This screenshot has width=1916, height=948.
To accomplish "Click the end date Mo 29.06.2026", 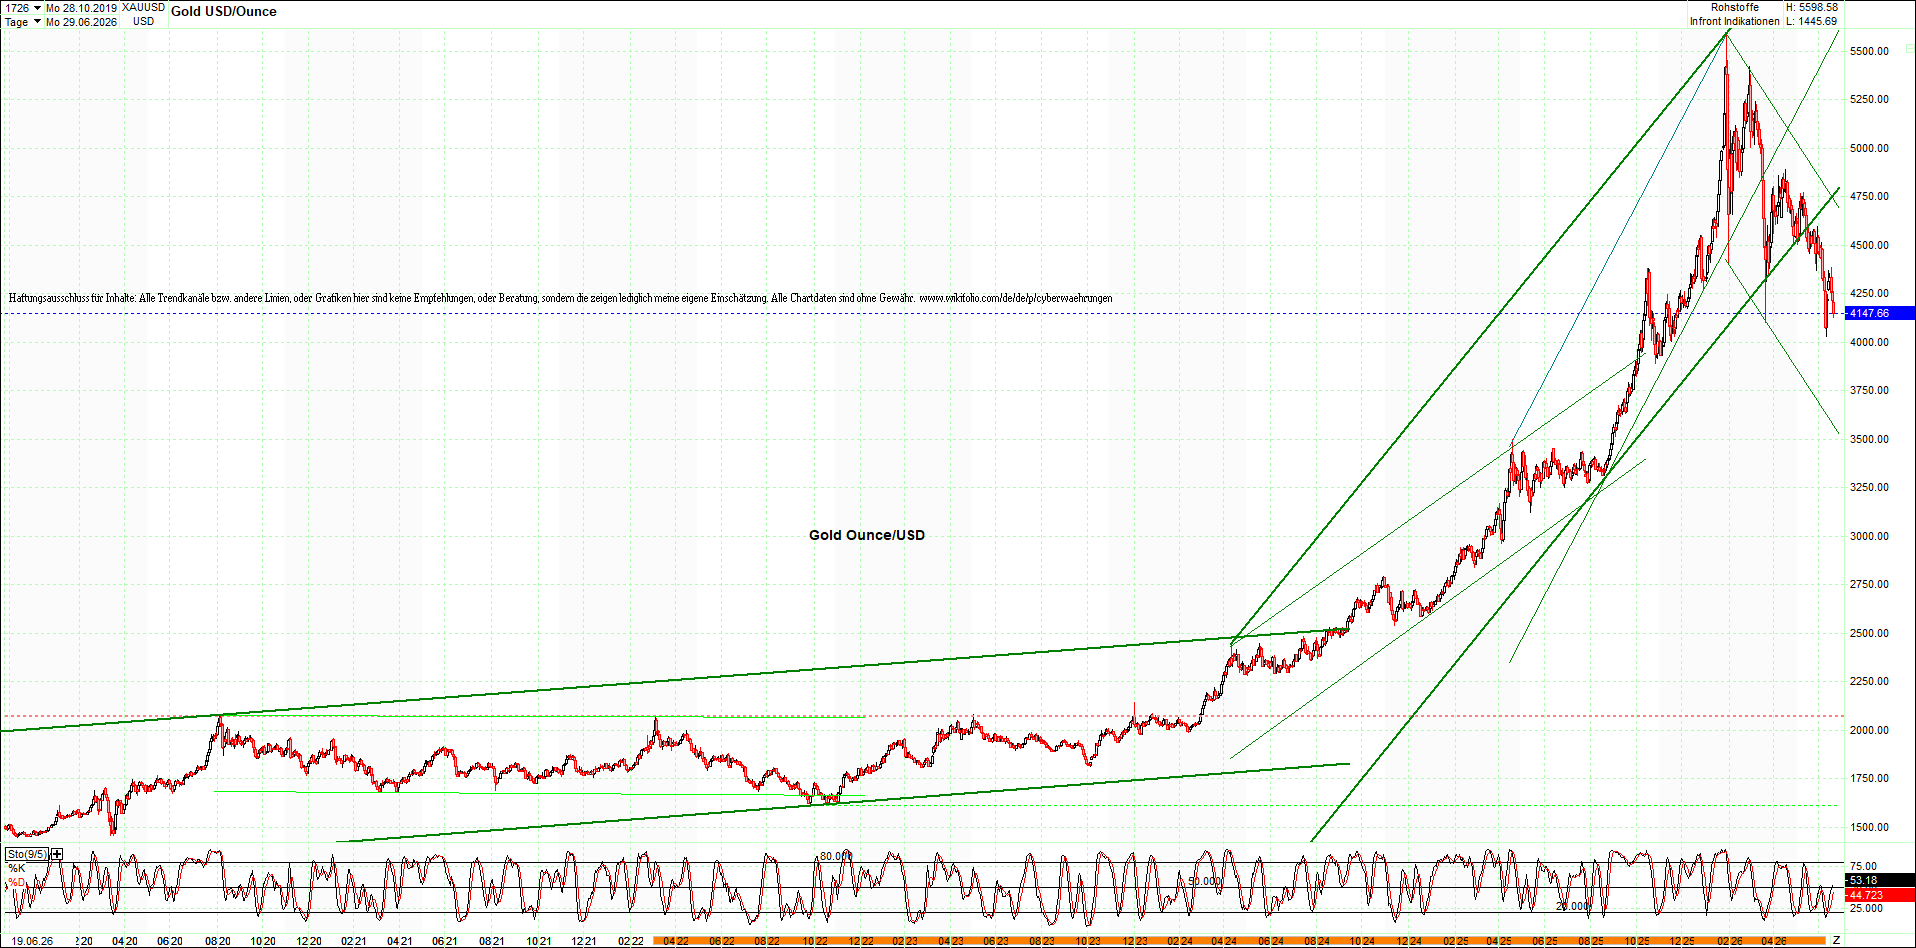I will pyautogui.click(x=81, y=22).
